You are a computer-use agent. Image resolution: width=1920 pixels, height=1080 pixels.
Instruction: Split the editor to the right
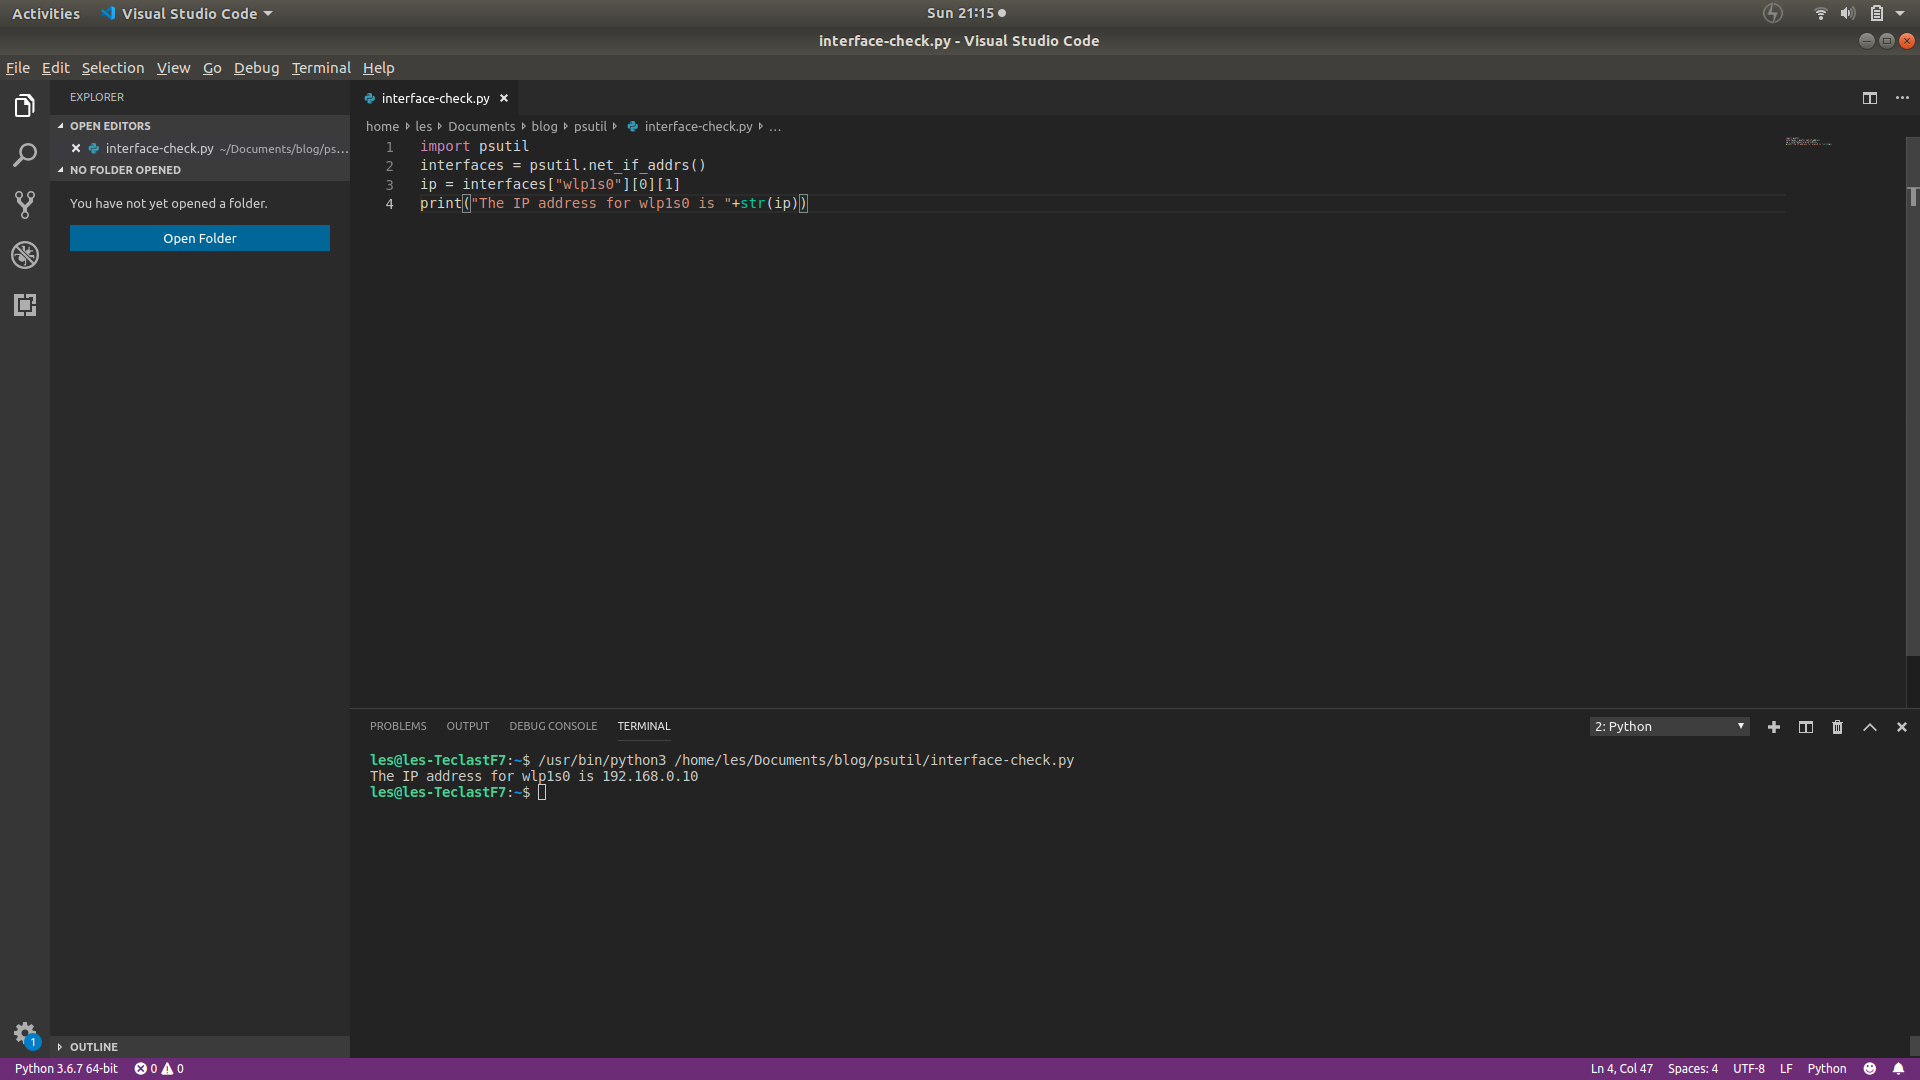click(x=1869, y=98)
